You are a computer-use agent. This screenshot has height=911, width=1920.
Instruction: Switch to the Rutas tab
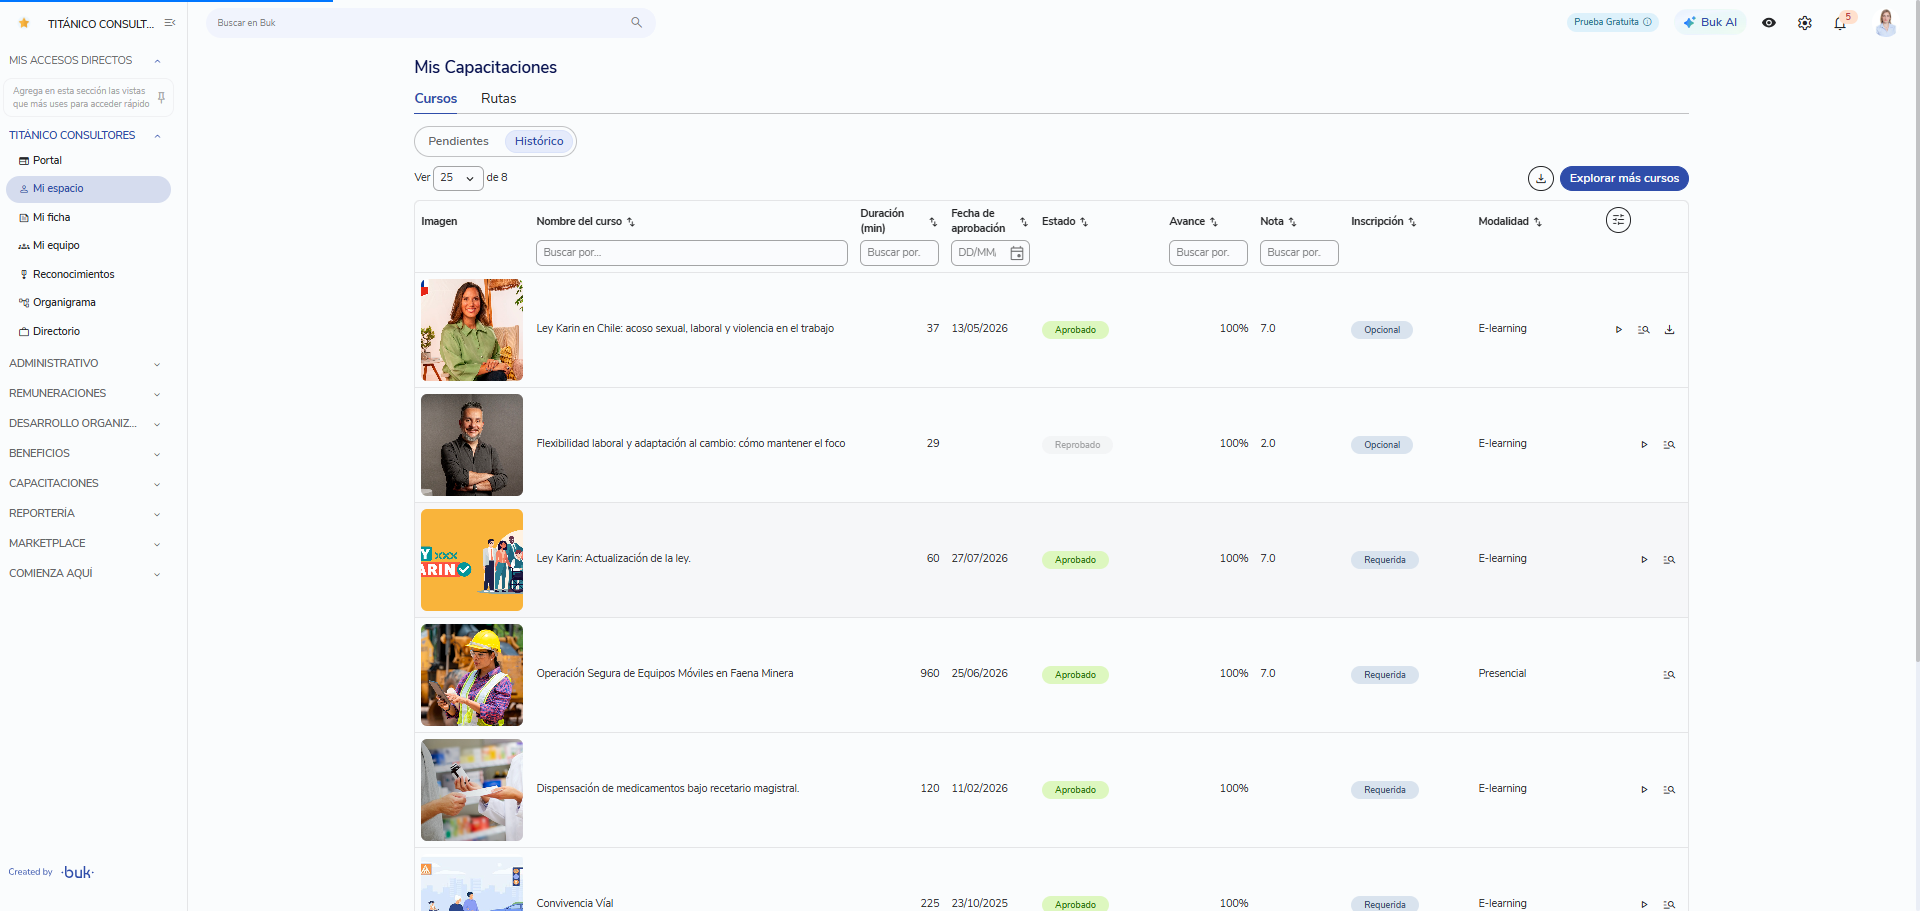point(498,99)
